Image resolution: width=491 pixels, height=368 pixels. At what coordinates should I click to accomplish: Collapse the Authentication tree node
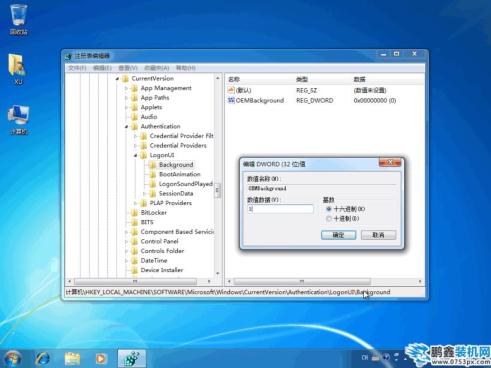click(x=127, y=127)
